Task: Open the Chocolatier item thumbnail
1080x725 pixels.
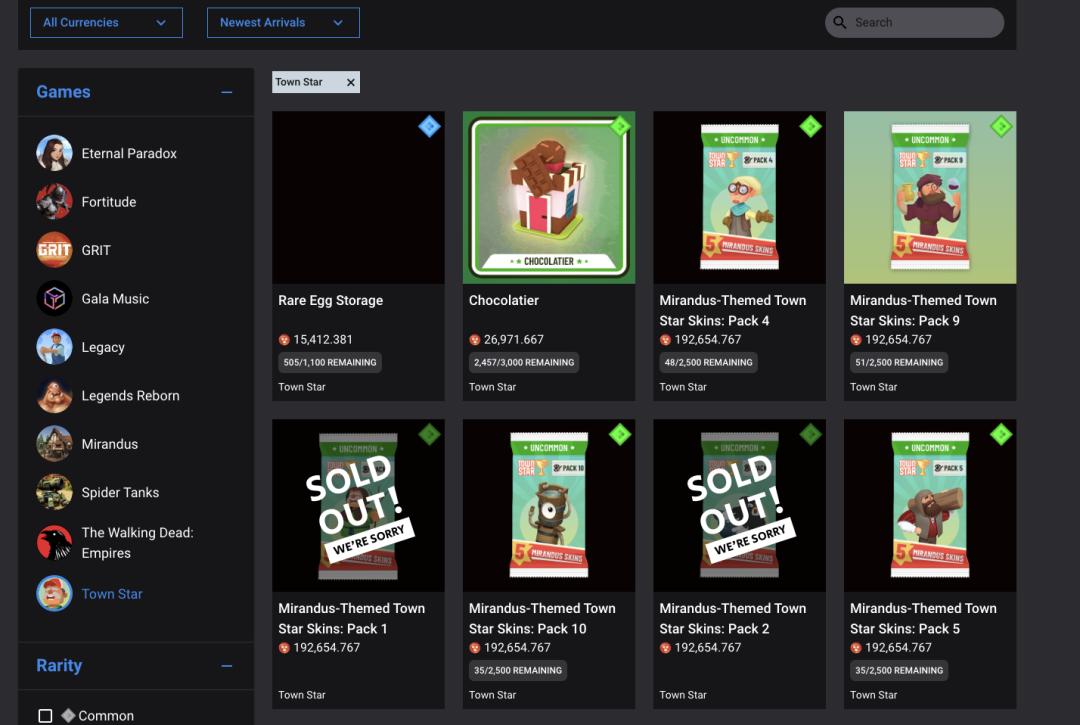Action: point(548,197)
